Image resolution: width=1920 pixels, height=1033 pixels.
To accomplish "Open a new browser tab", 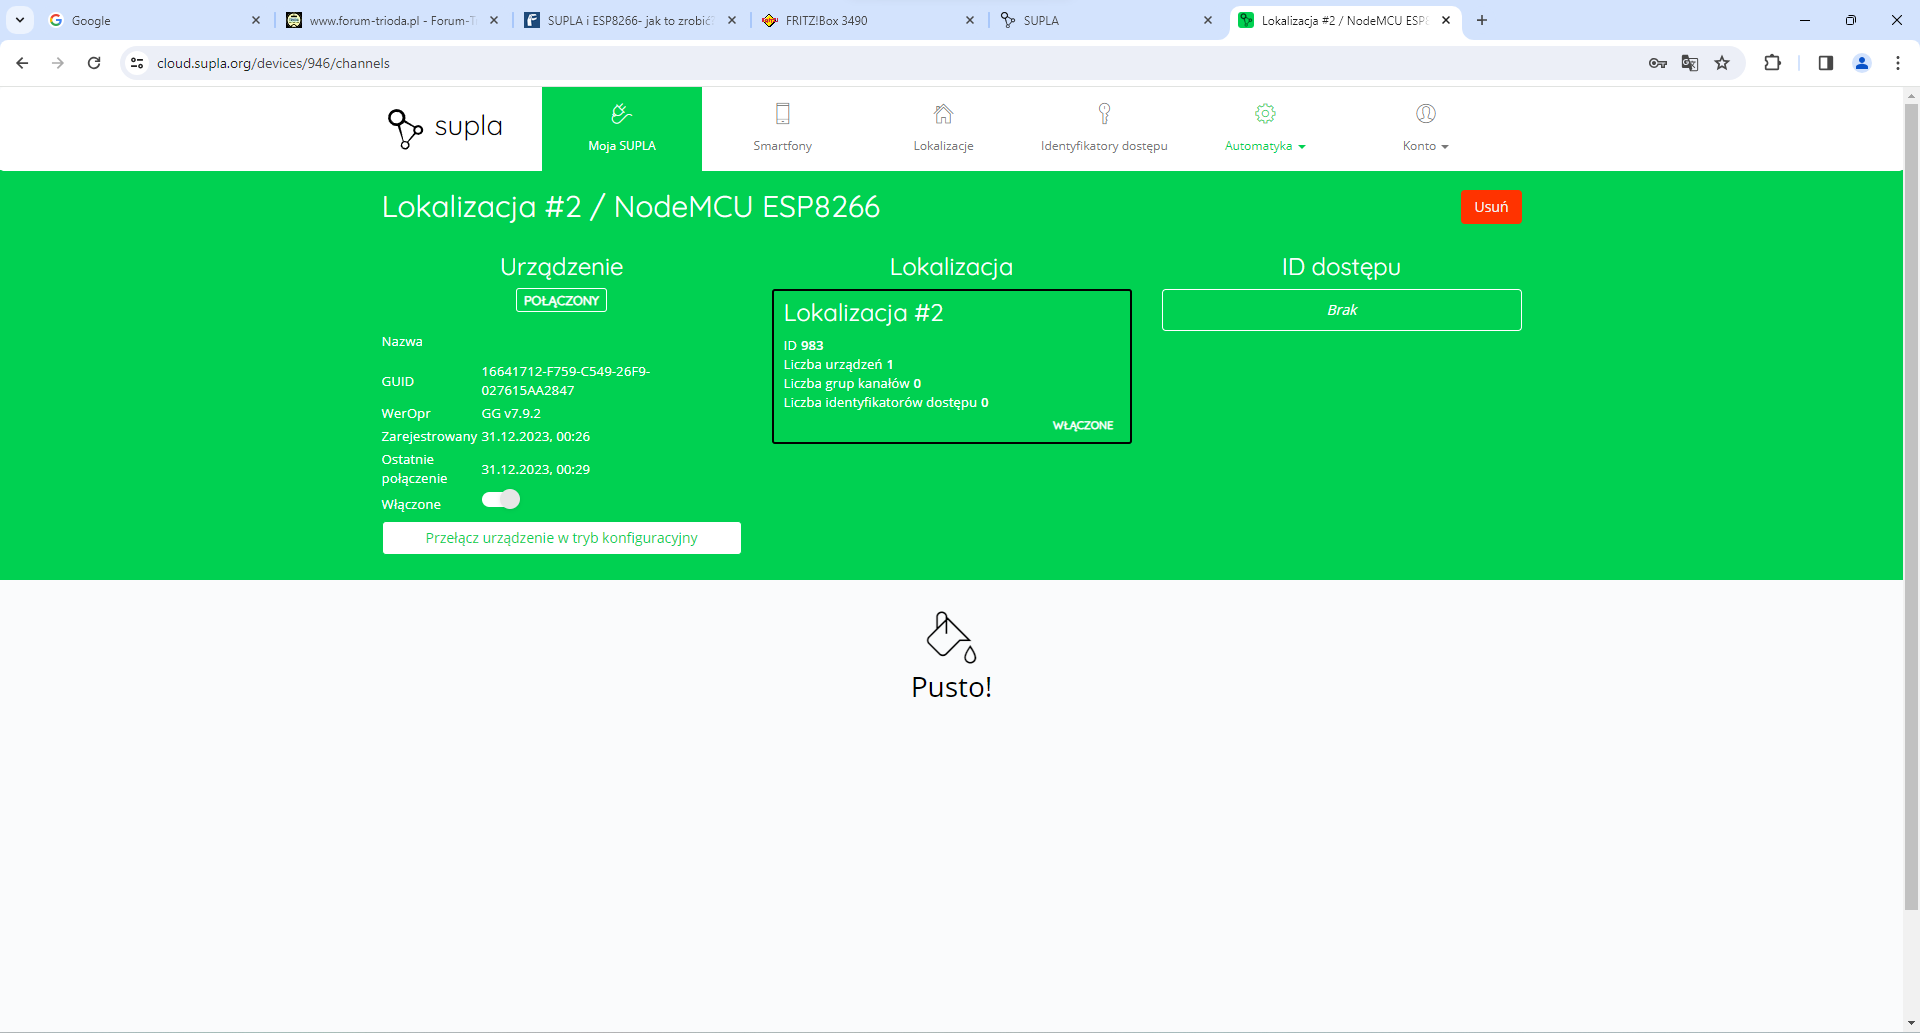I will point(1482,20).
